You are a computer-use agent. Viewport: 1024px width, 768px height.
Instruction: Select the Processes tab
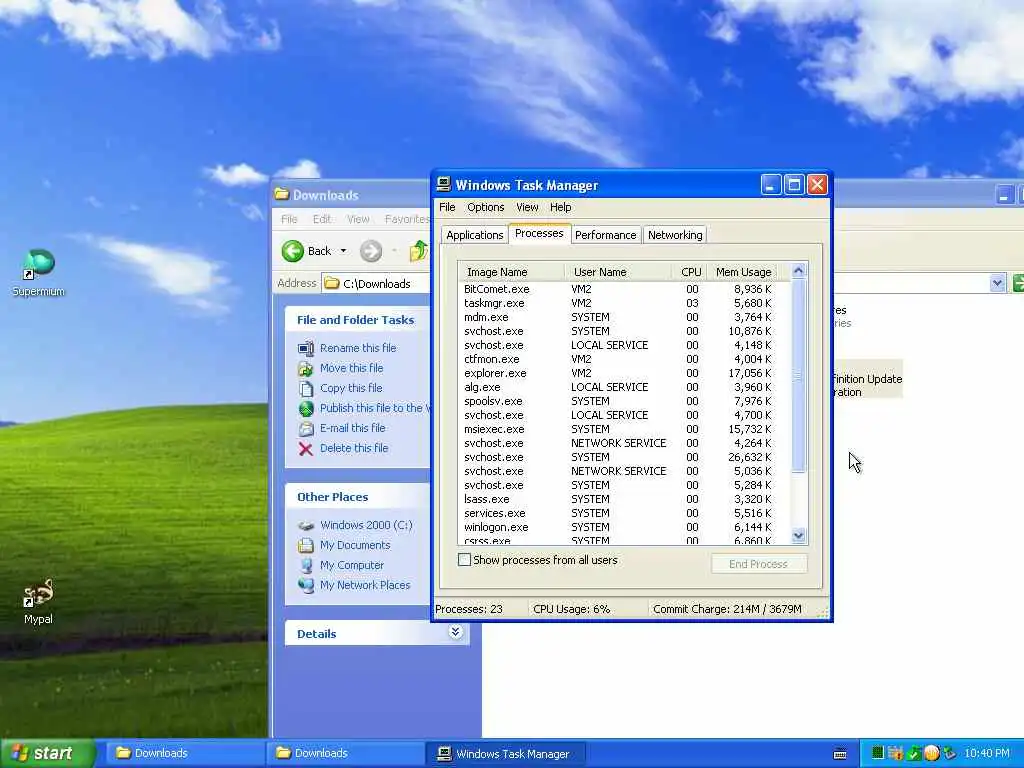[x=539, y=233]
